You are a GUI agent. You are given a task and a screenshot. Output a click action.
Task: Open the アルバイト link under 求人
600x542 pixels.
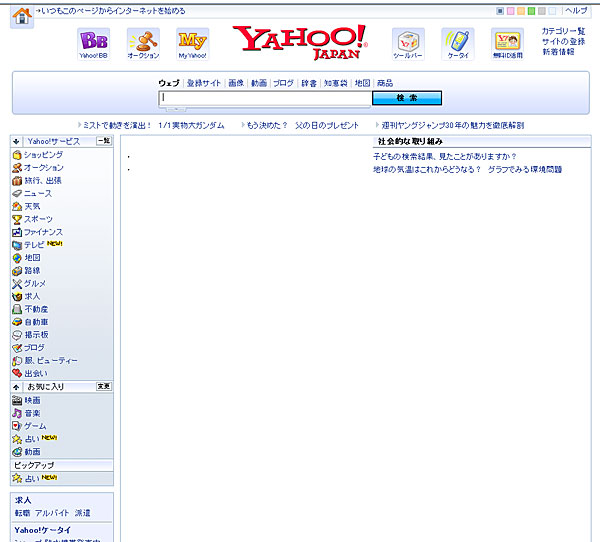coord(52,513)
